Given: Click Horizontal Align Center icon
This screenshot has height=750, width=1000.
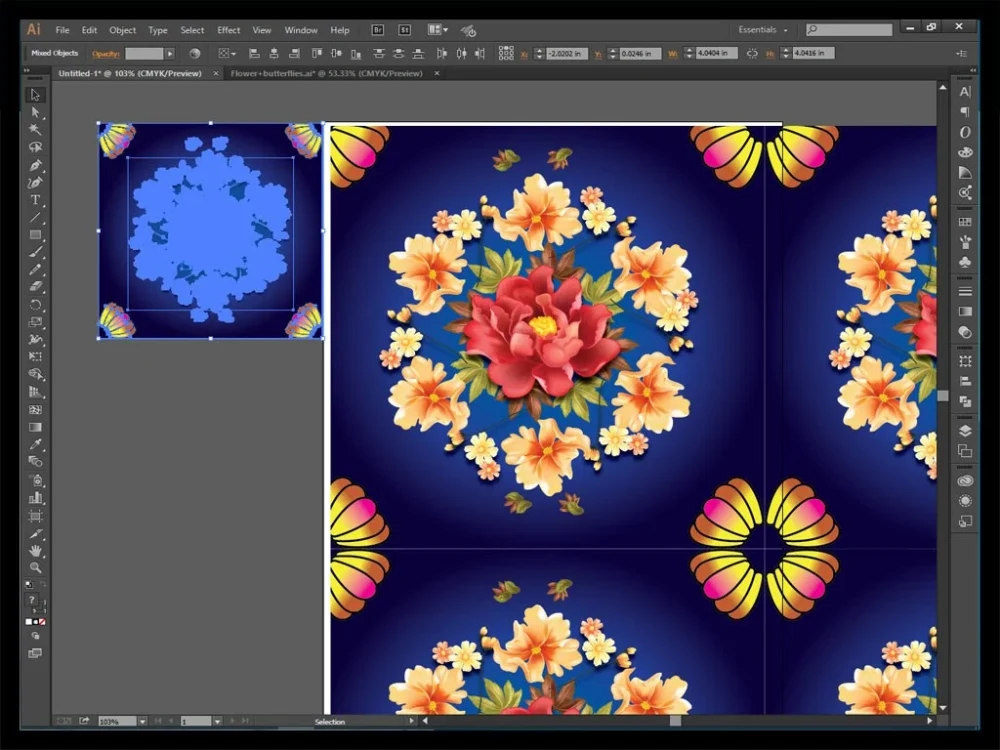Looking at the screenshot, I should coord(274,54).
